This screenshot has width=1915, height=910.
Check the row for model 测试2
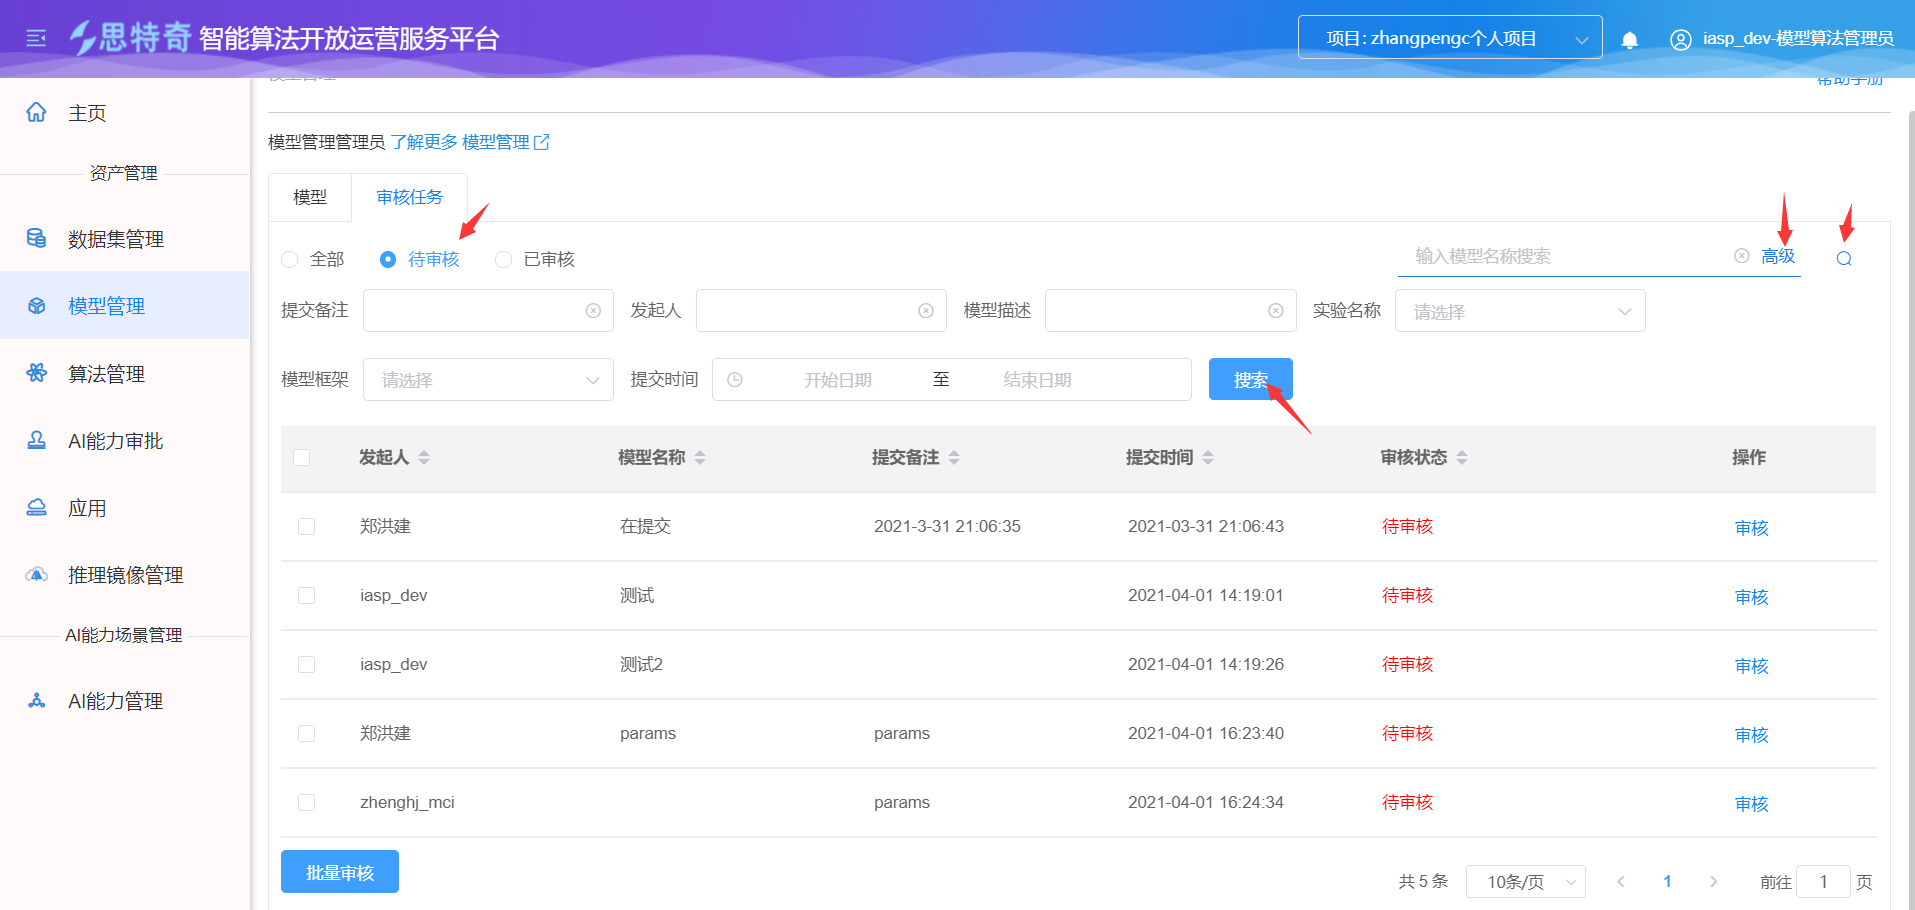pos(306,664)
